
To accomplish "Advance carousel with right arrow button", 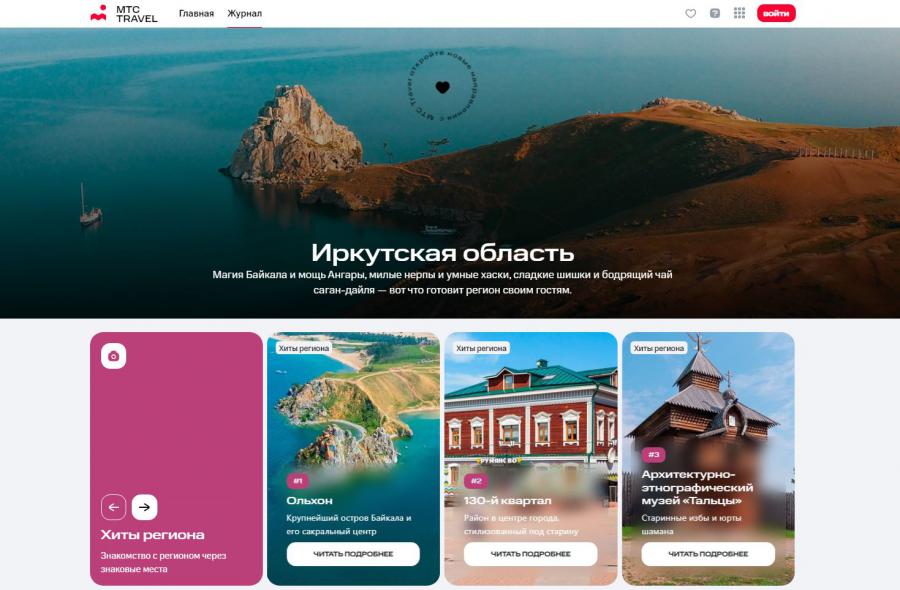I will point(145,507).
